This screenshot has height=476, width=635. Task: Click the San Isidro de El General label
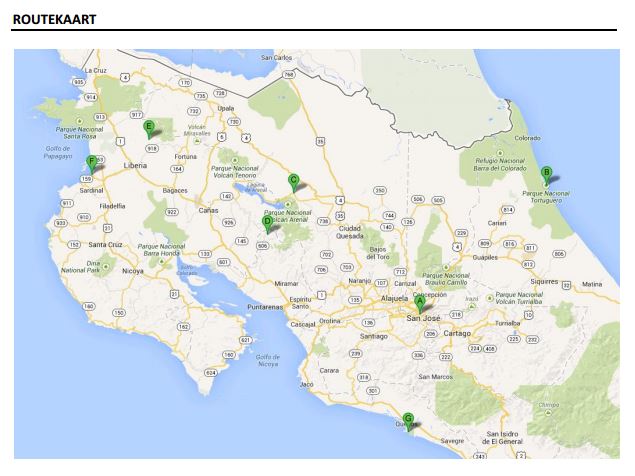(502, 438)
